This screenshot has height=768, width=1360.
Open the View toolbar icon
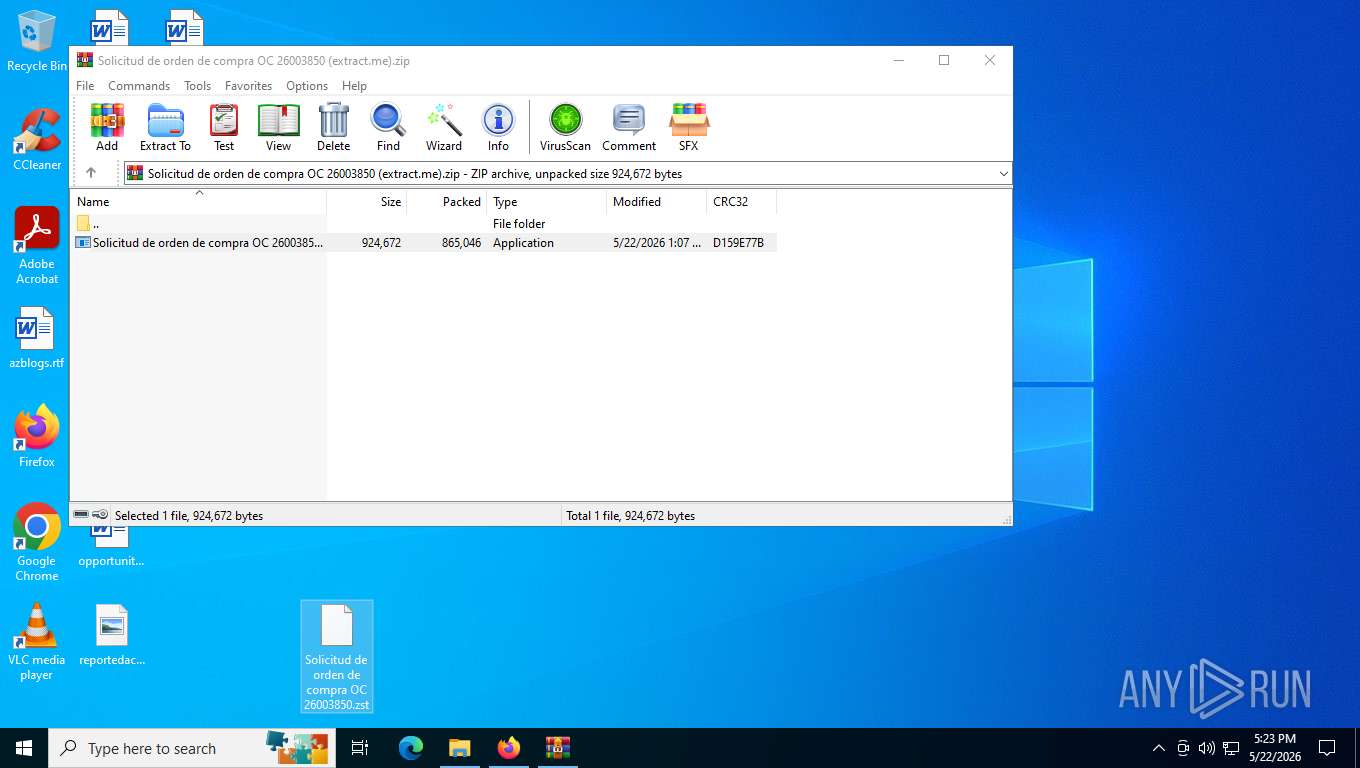(278, 127)
